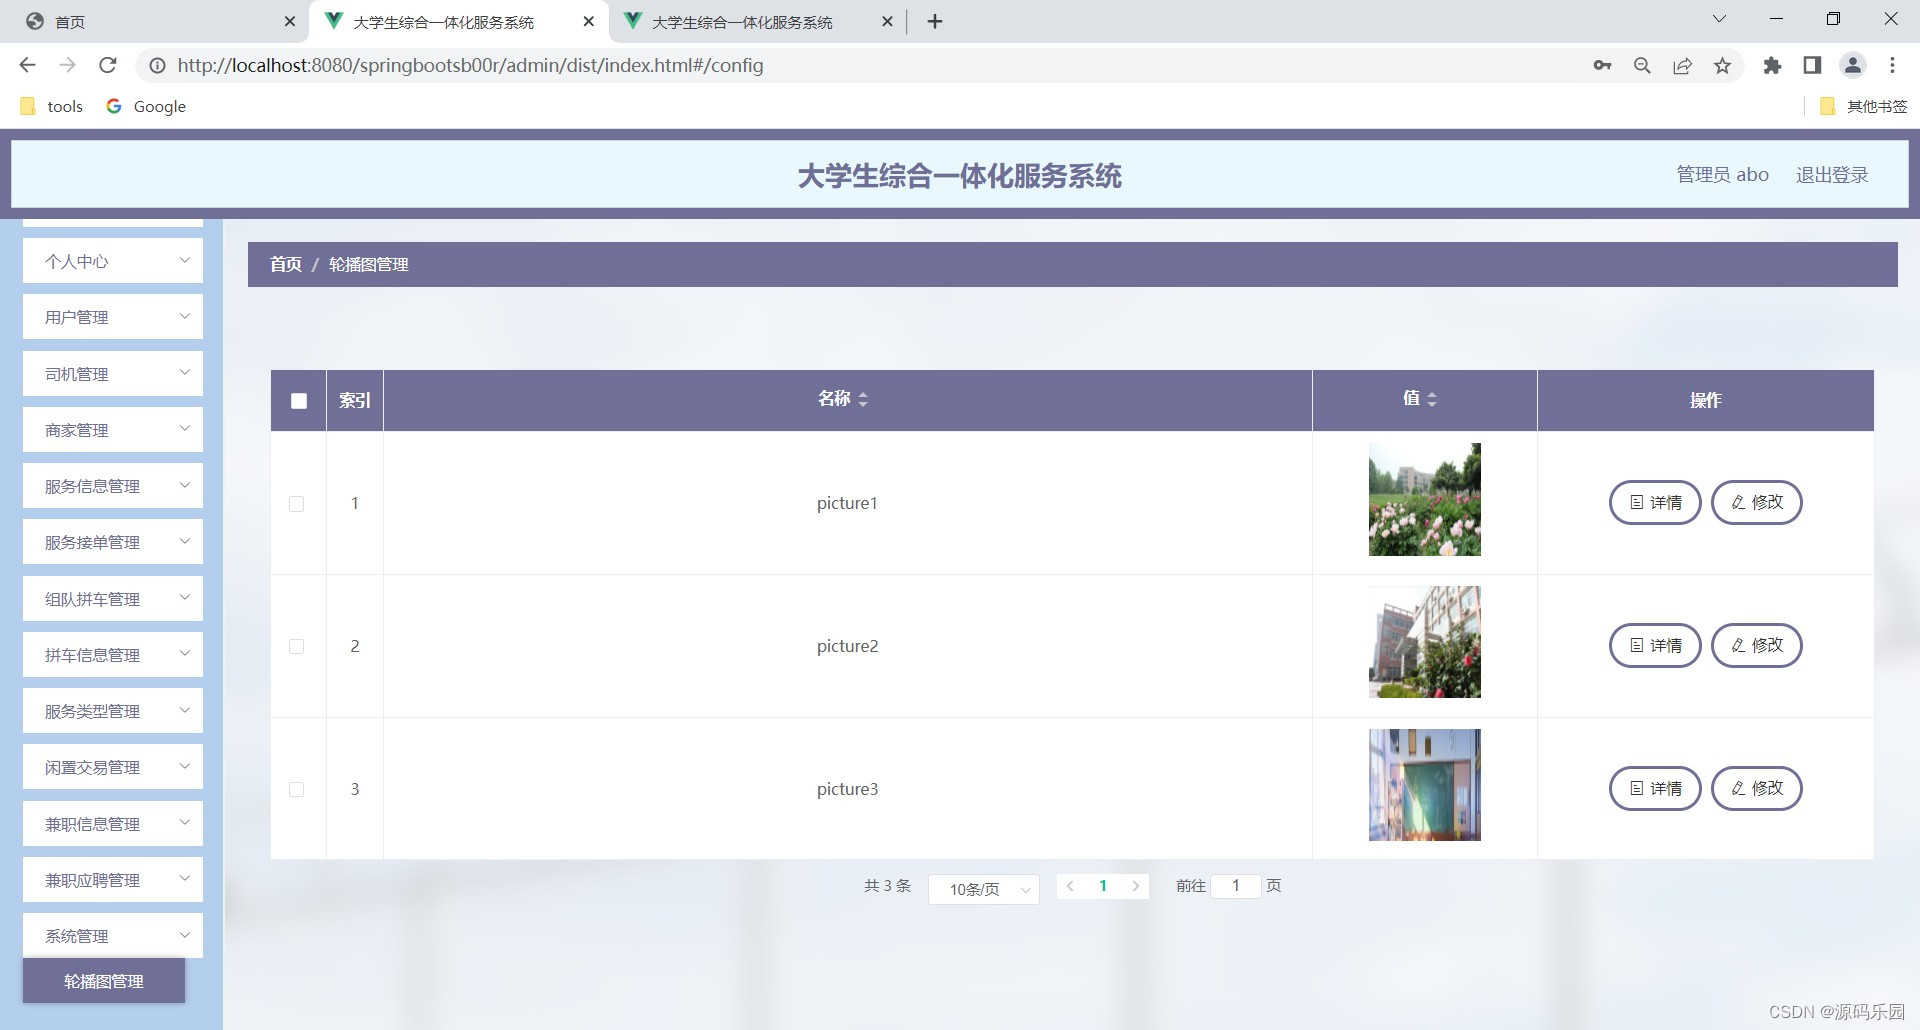Toggle sorting arrows on the 名称 column
This screenshot has height=1030, width=1920.
coord(863,398)
